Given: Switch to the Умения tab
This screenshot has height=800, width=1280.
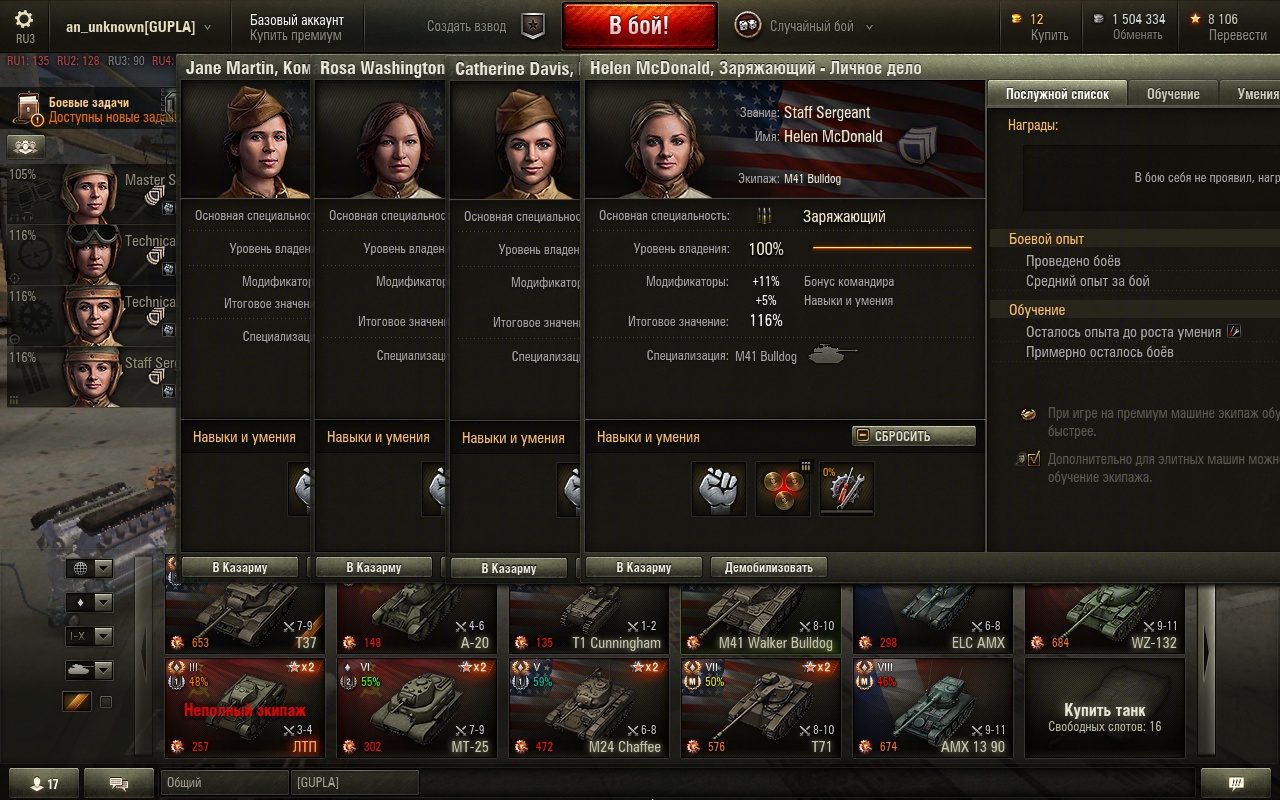Looking at the screenshot, I should coord(1251,94).
